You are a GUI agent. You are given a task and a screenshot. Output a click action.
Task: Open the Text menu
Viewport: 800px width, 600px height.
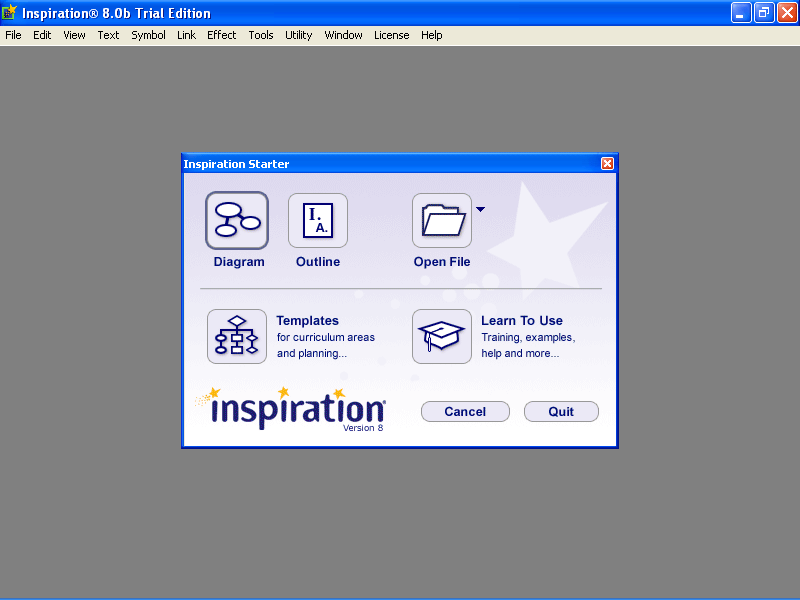(x=108, y=35)
